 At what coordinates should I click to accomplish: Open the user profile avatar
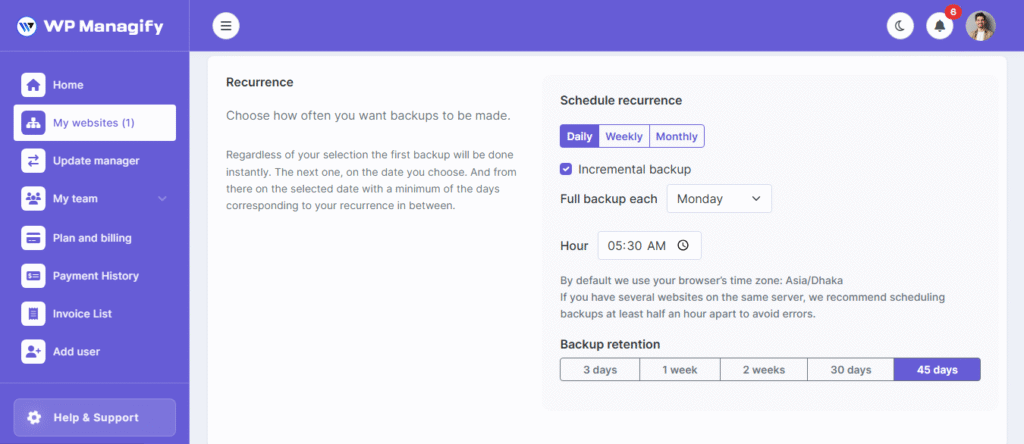coord(981,26)
